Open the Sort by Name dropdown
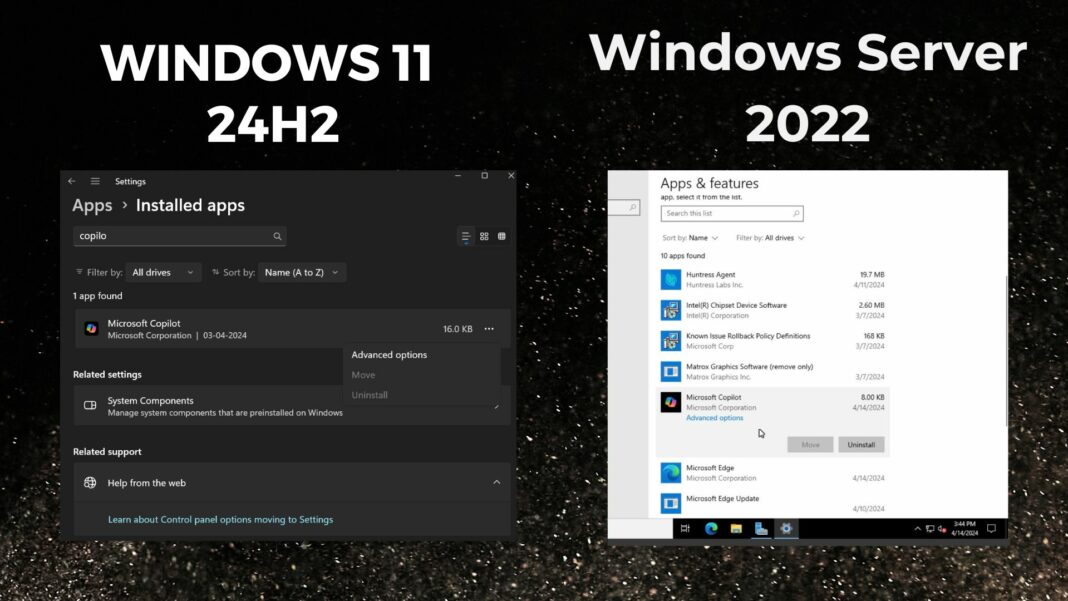The image size is (1068, 601). 692,238
